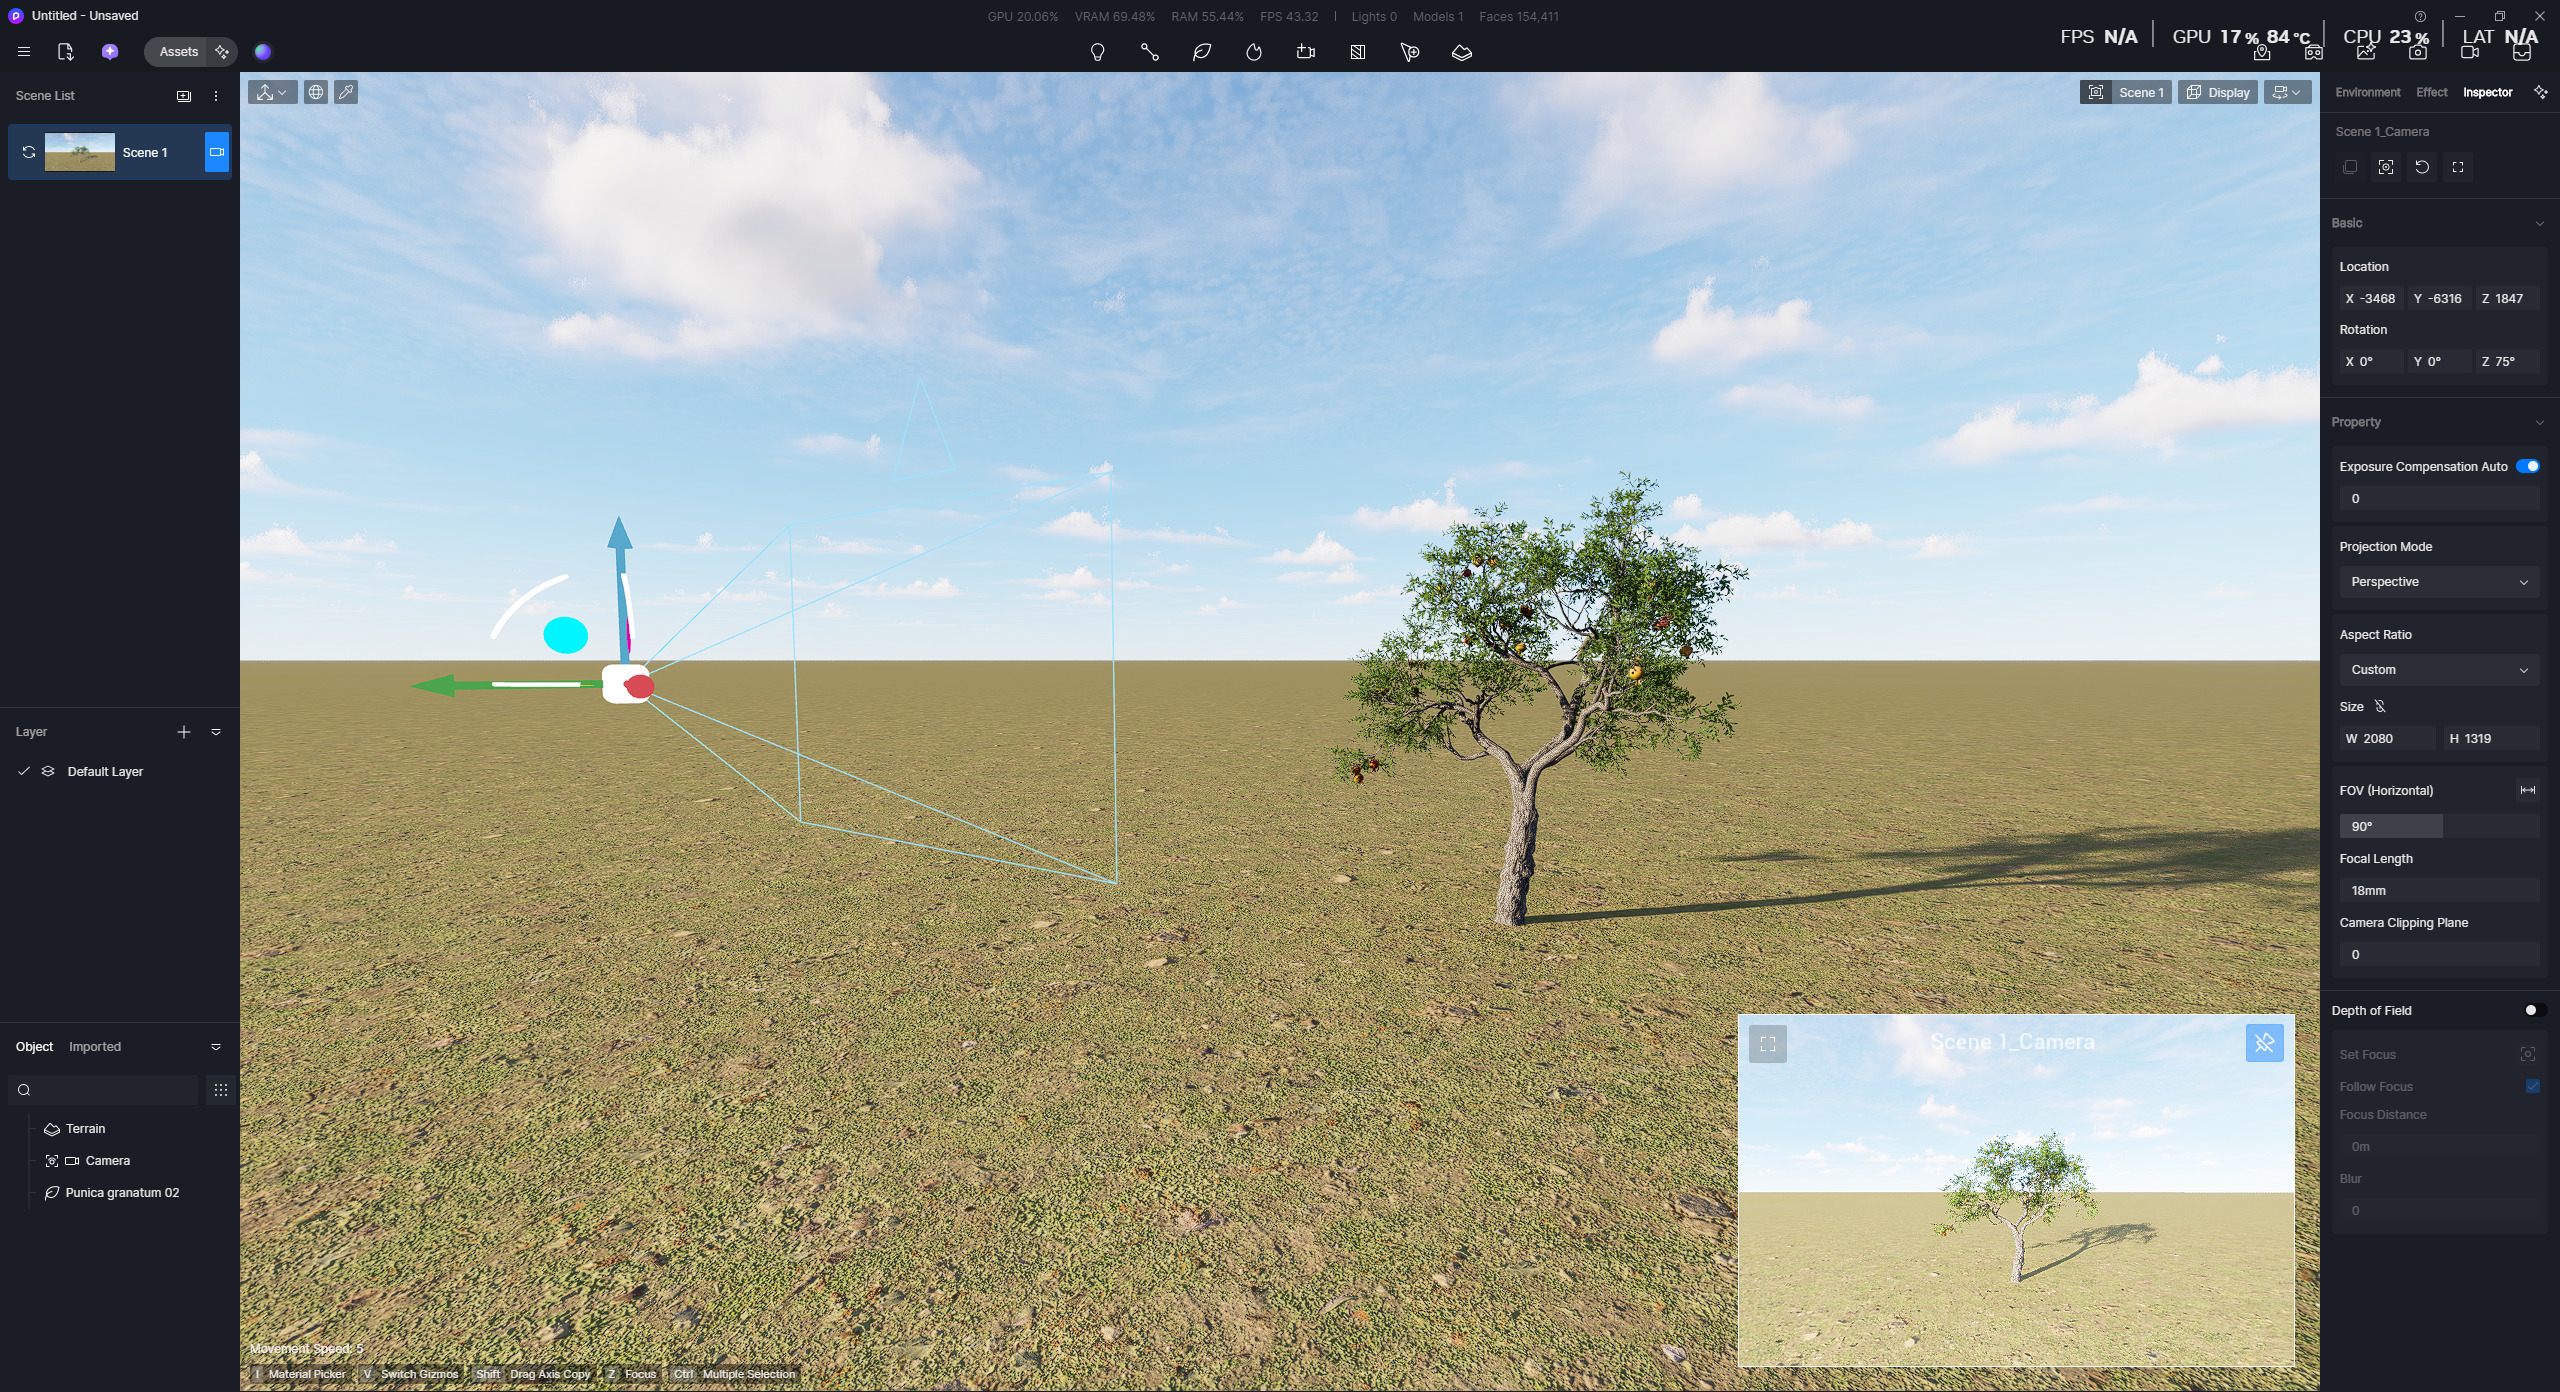Collapse the Basic section chevron
The height and width of the screenshot is (1392, 2560).
pyautogui.click(x=2539, y=223)
